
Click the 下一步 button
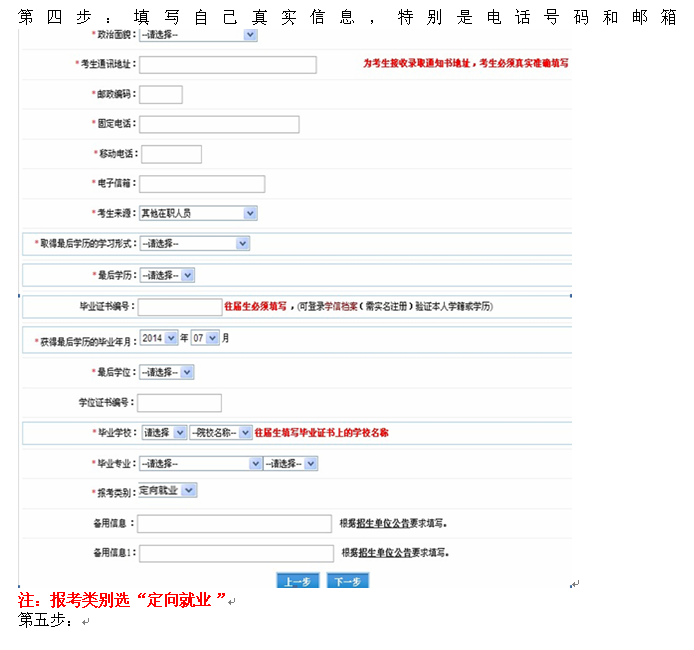click(x=348, y=582)
